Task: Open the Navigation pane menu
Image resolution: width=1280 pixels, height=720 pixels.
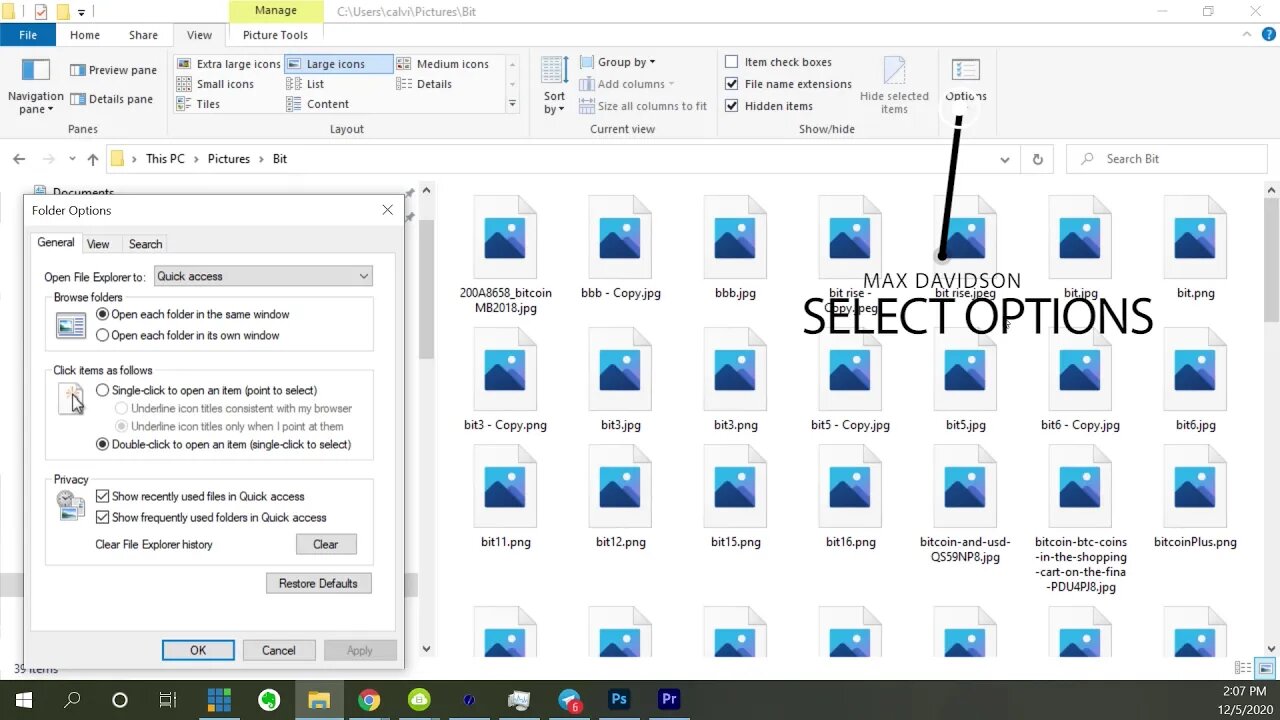Action: coord(35,85)
